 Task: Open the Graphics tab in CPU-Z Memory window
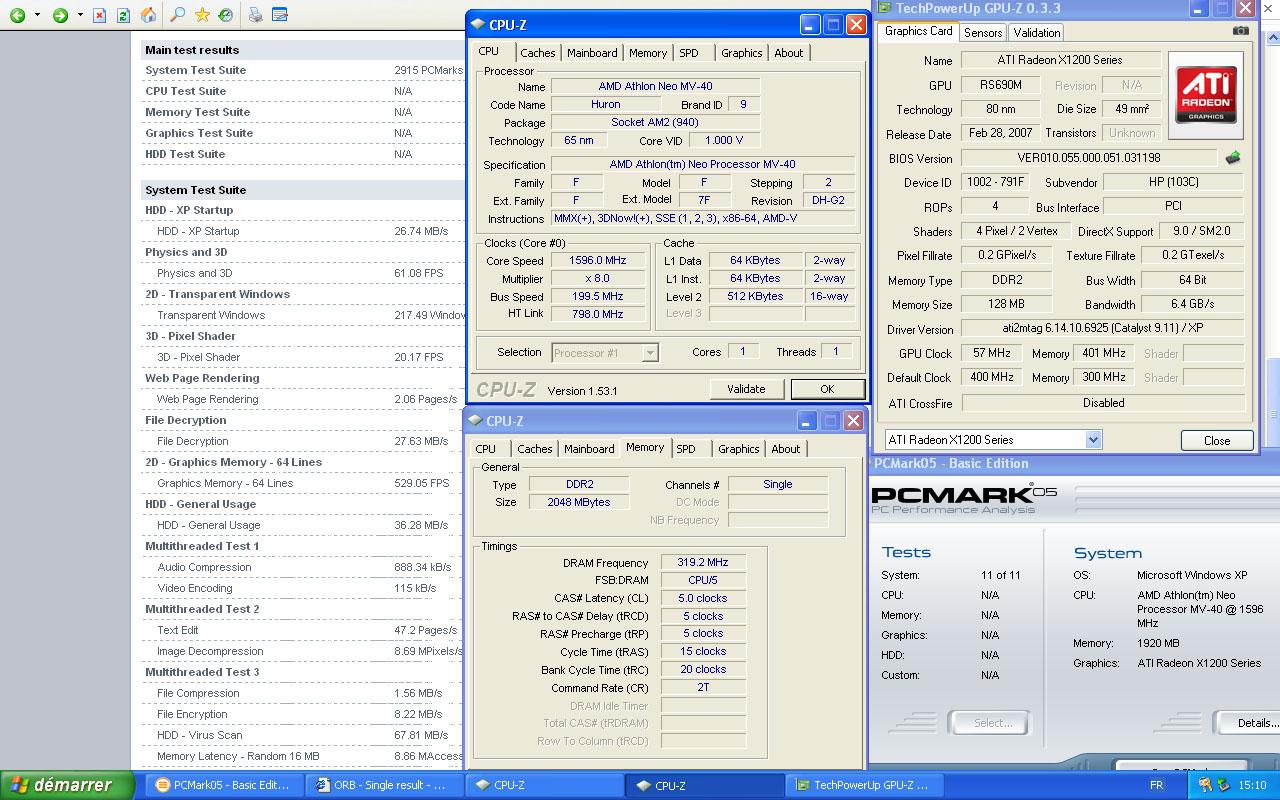point(739,449)
